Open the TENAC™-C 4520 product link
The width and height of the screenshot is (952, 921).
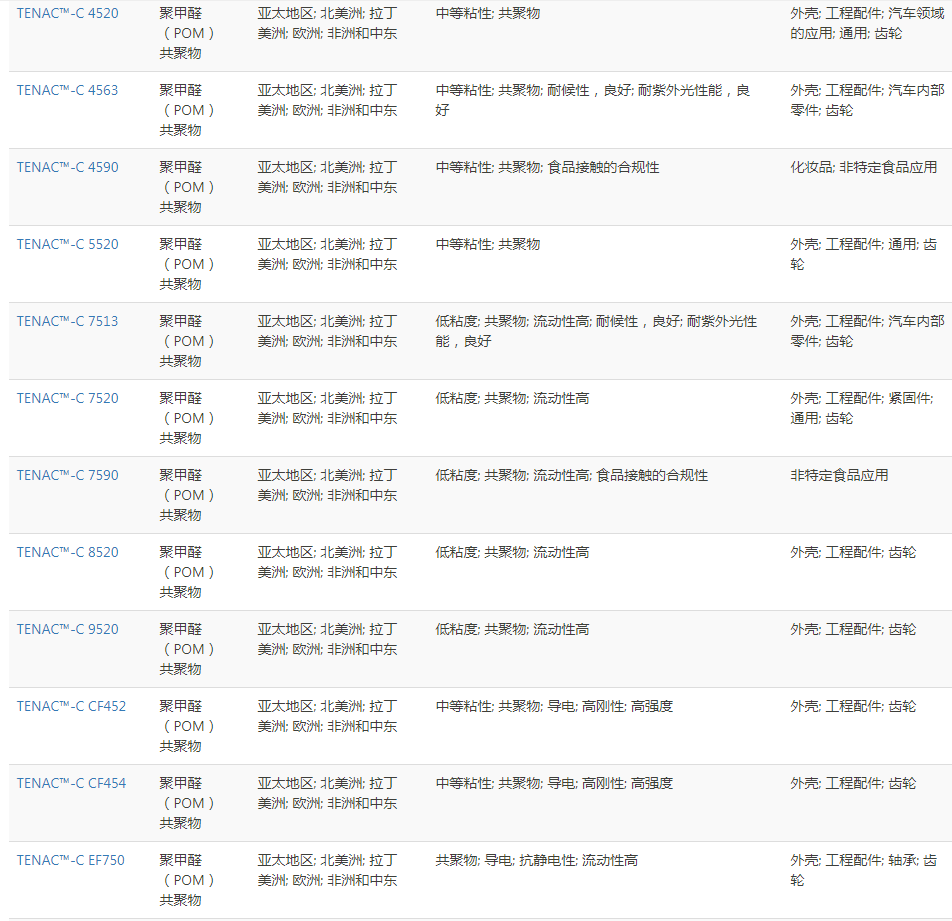(67, 13)
